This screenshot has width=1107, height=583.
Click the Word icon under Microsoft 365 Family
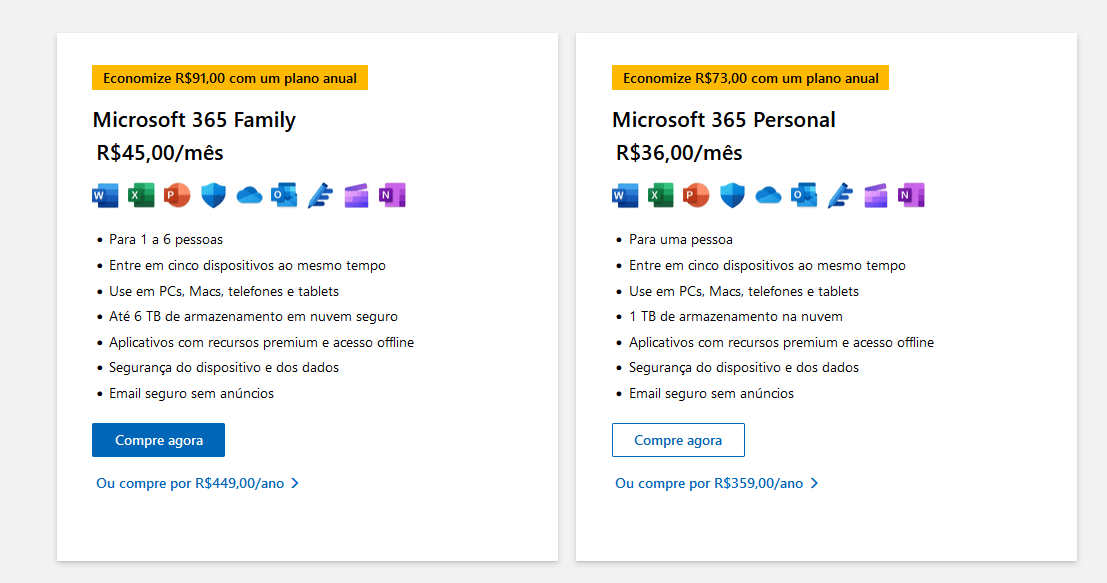tap(105, 195)
